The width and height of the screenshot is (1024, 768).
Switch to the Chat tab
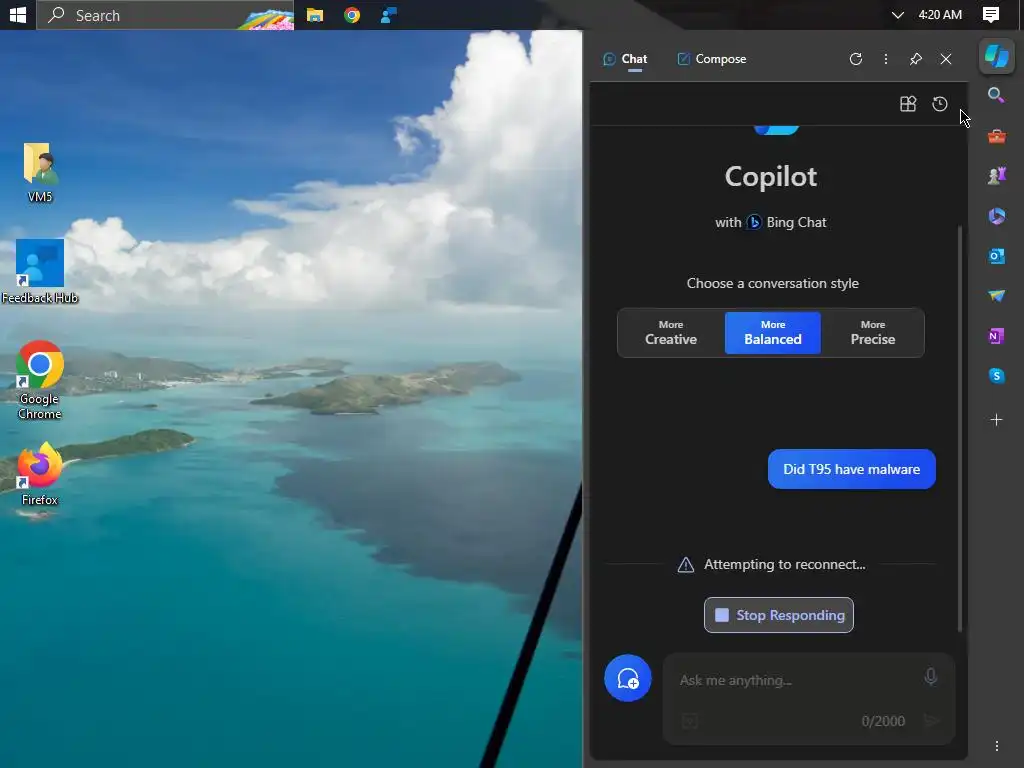pos(625,59)
